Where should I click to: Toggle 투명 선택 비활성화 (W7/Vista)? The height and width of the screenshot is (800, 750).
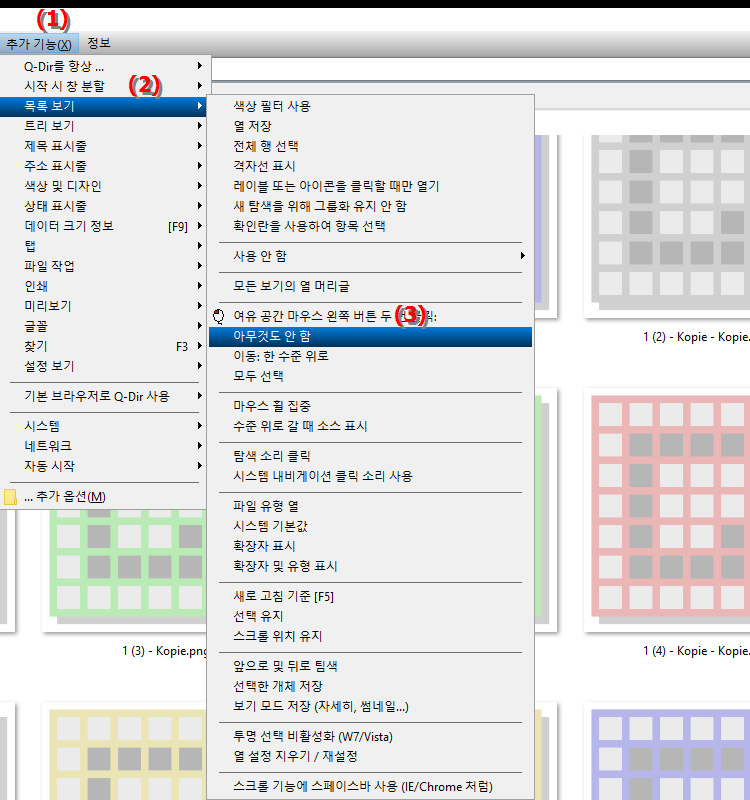tap(370, 736)
